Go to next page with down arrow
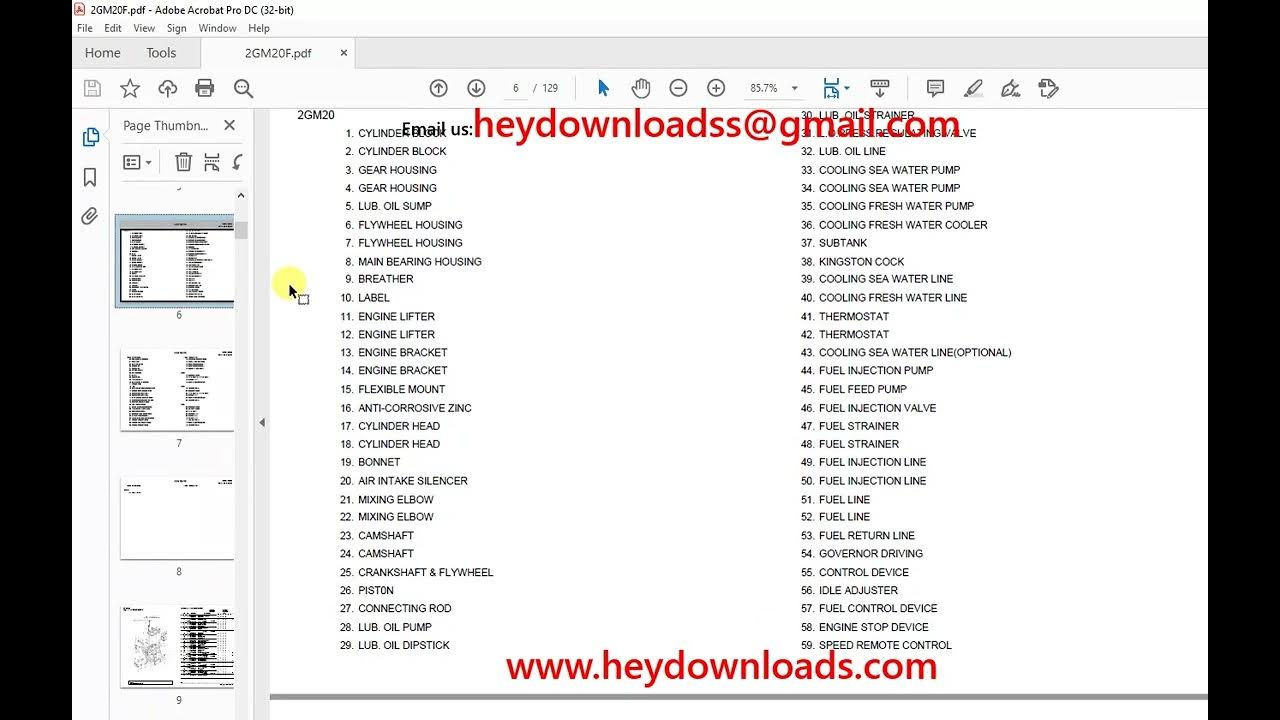 coord(476,88)
